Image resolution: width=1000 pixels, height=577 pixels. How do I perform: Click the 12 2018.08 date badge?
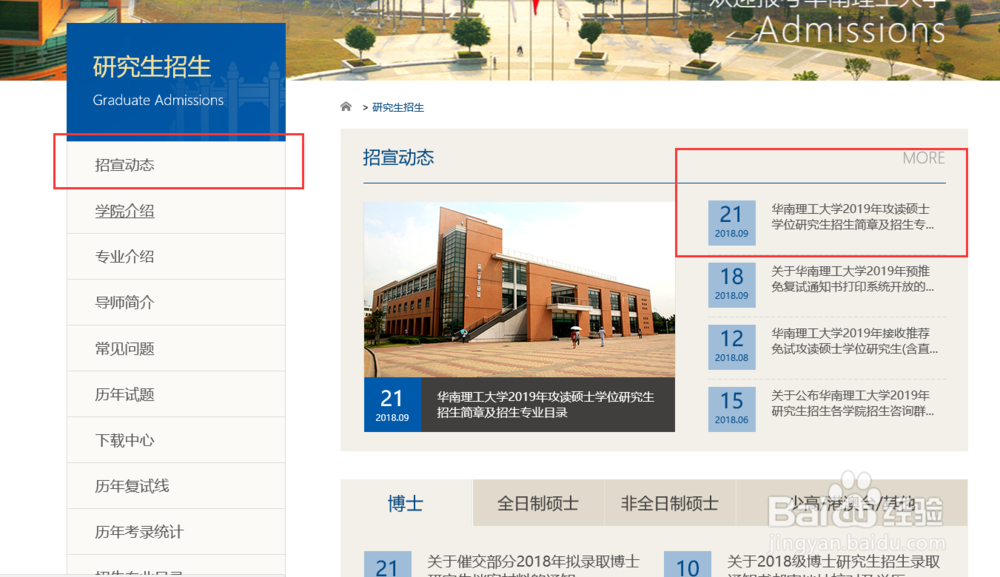click(x=732, y=347)
